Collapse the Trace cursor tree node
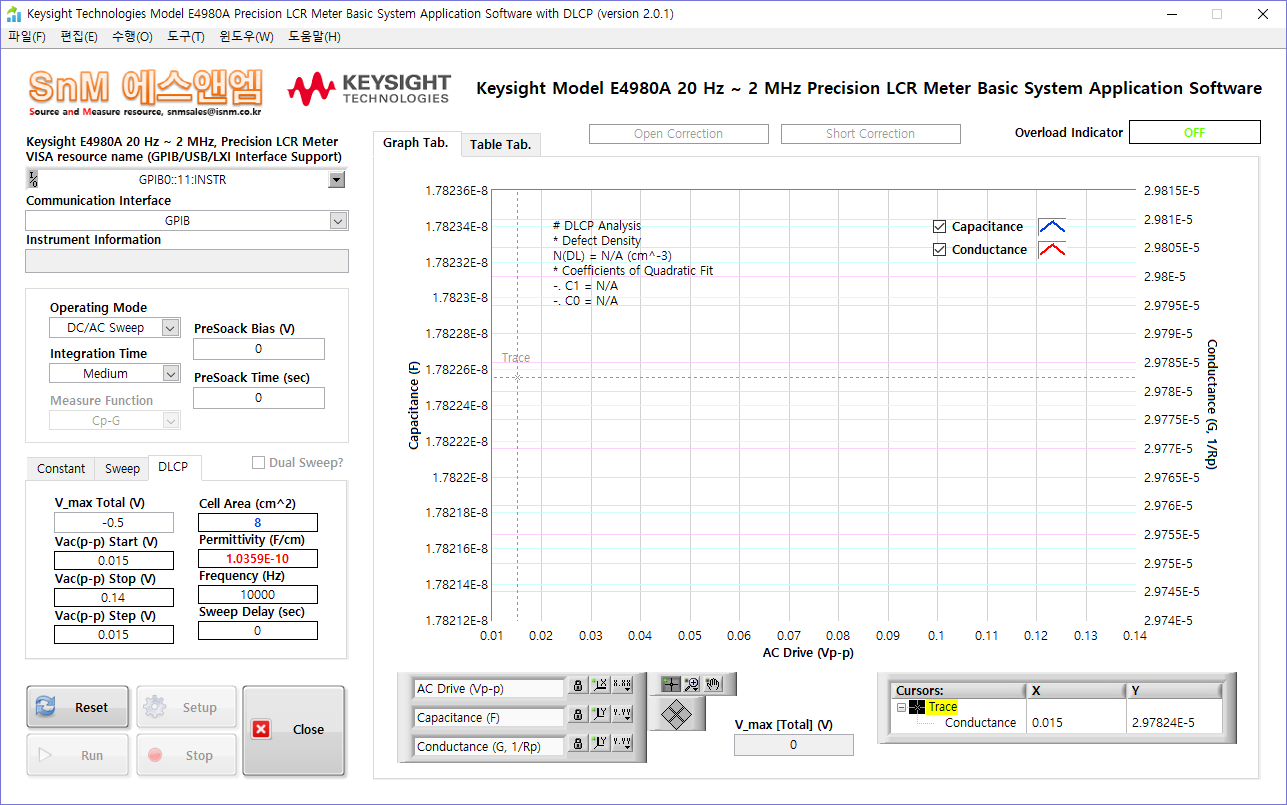Image resolution: width=1287 pixels, height=805 pixels. (901, 707)
